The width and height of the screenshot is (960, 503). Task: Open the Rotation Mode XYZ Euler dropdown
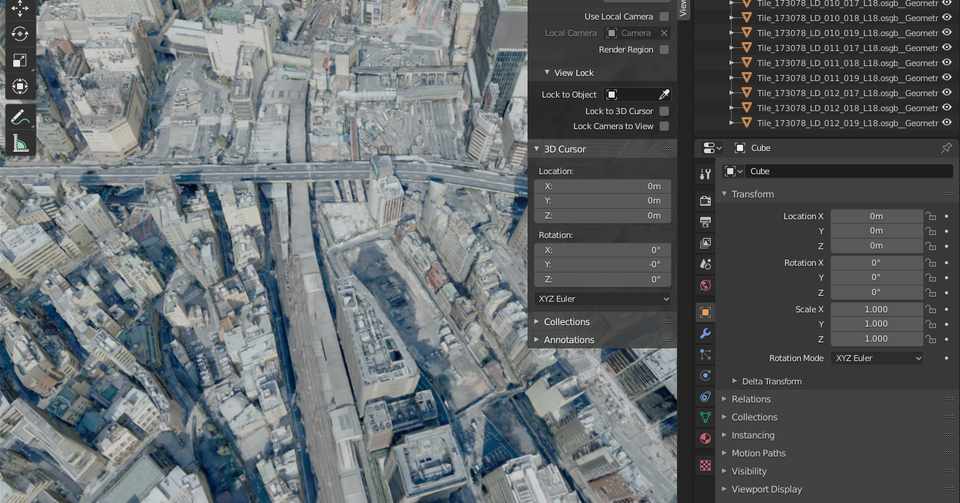point(877,358)
